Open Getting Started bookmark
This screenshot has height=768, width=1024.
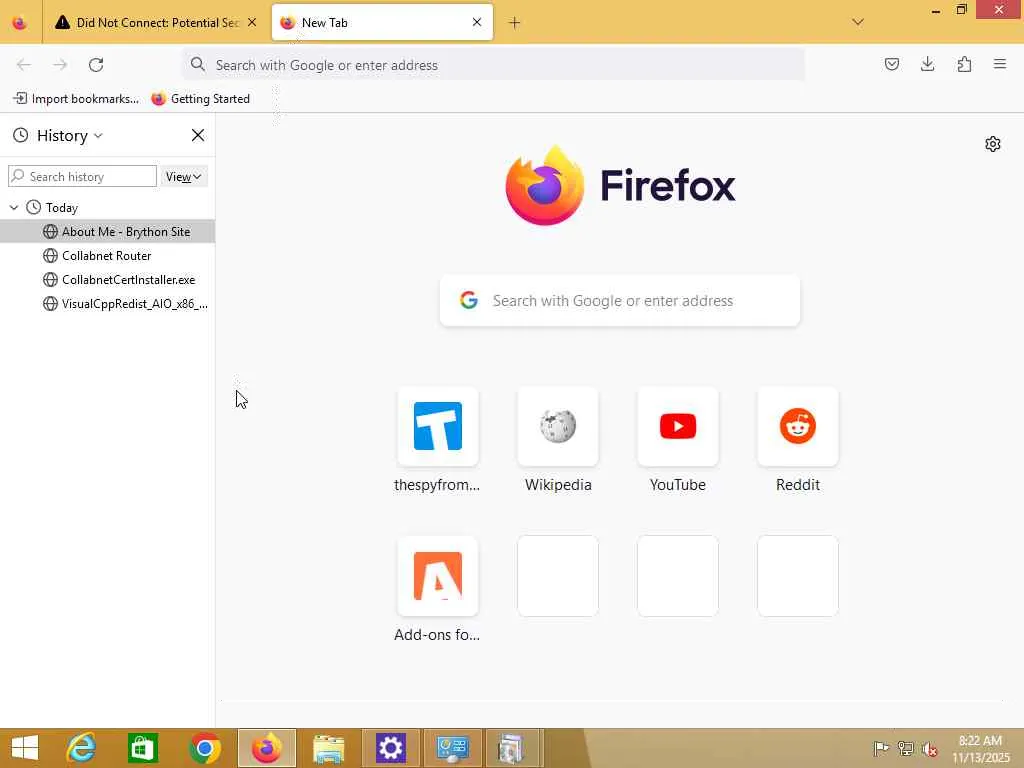point(200,99)
